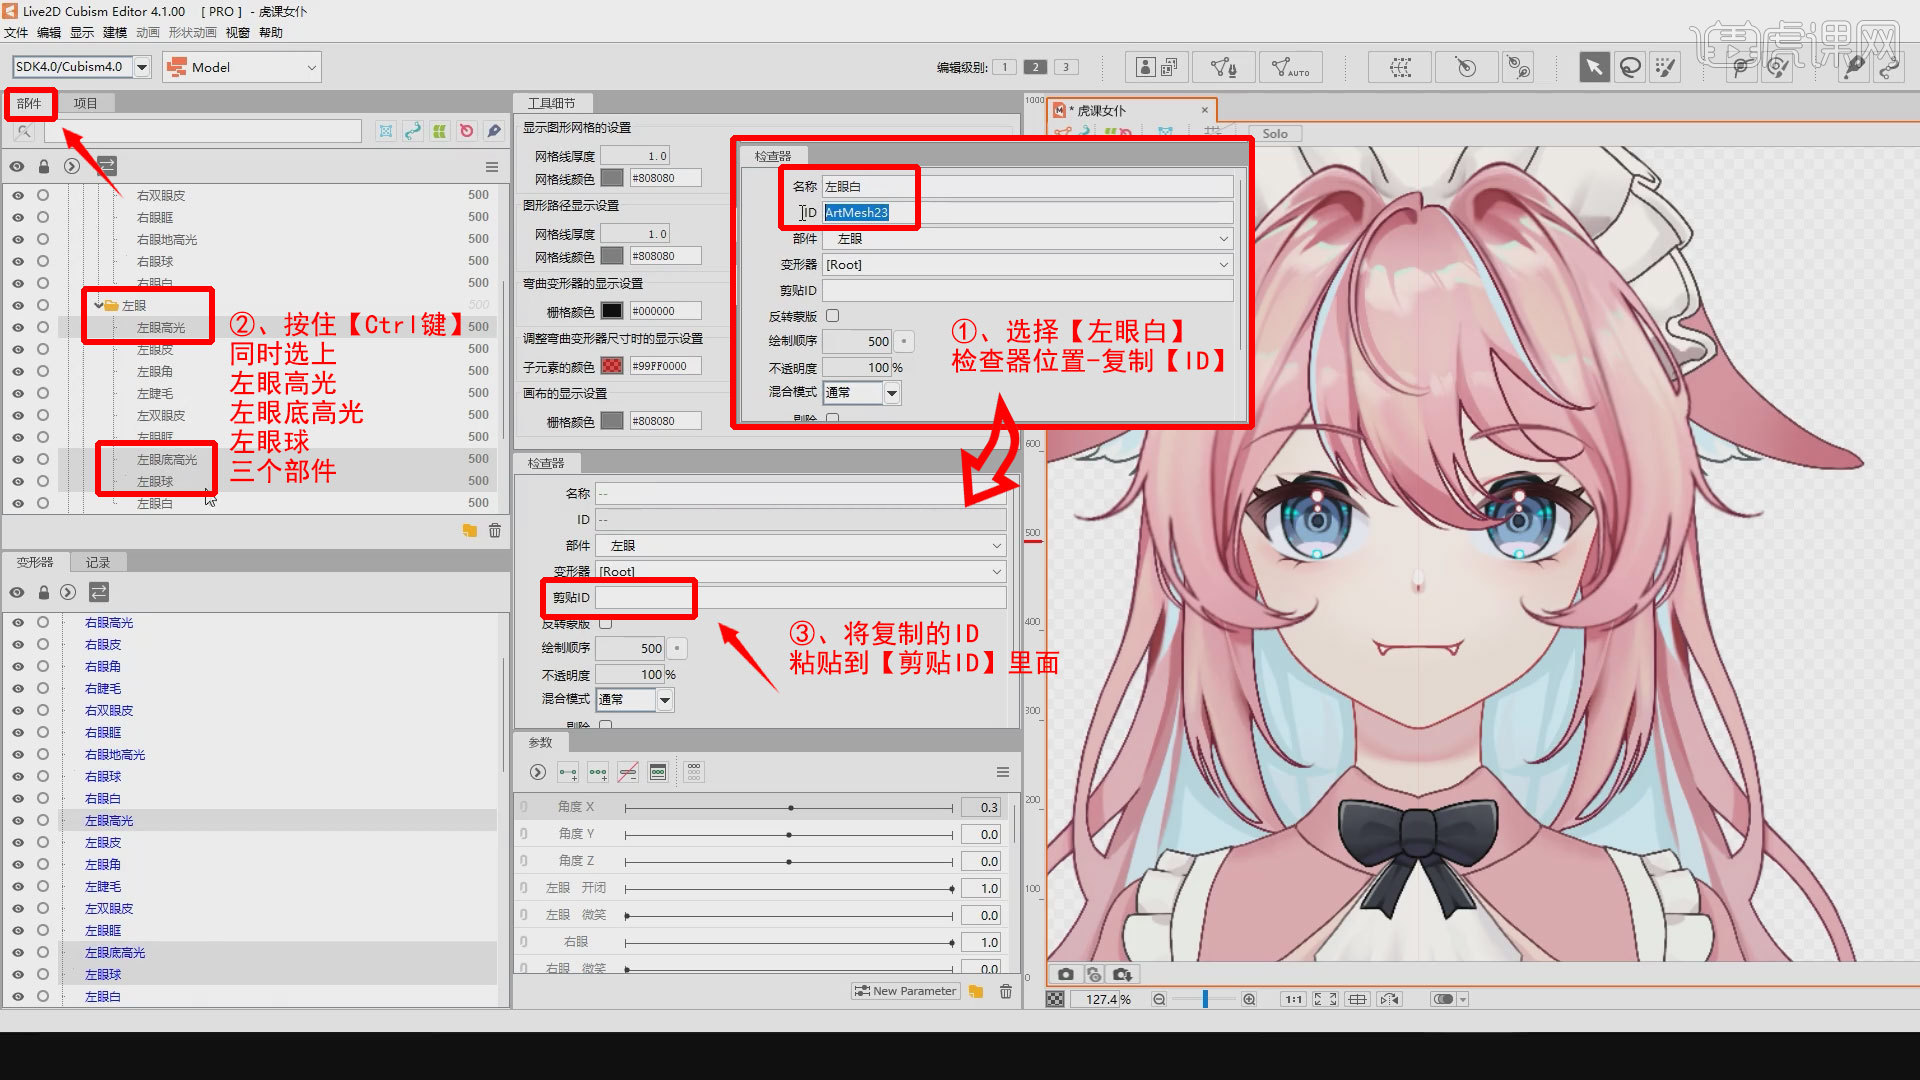This screenshot has width=1920, height=1080.
Task: Toggle visibility of 右眼高光 in deformer list
Action: point(18,622)
